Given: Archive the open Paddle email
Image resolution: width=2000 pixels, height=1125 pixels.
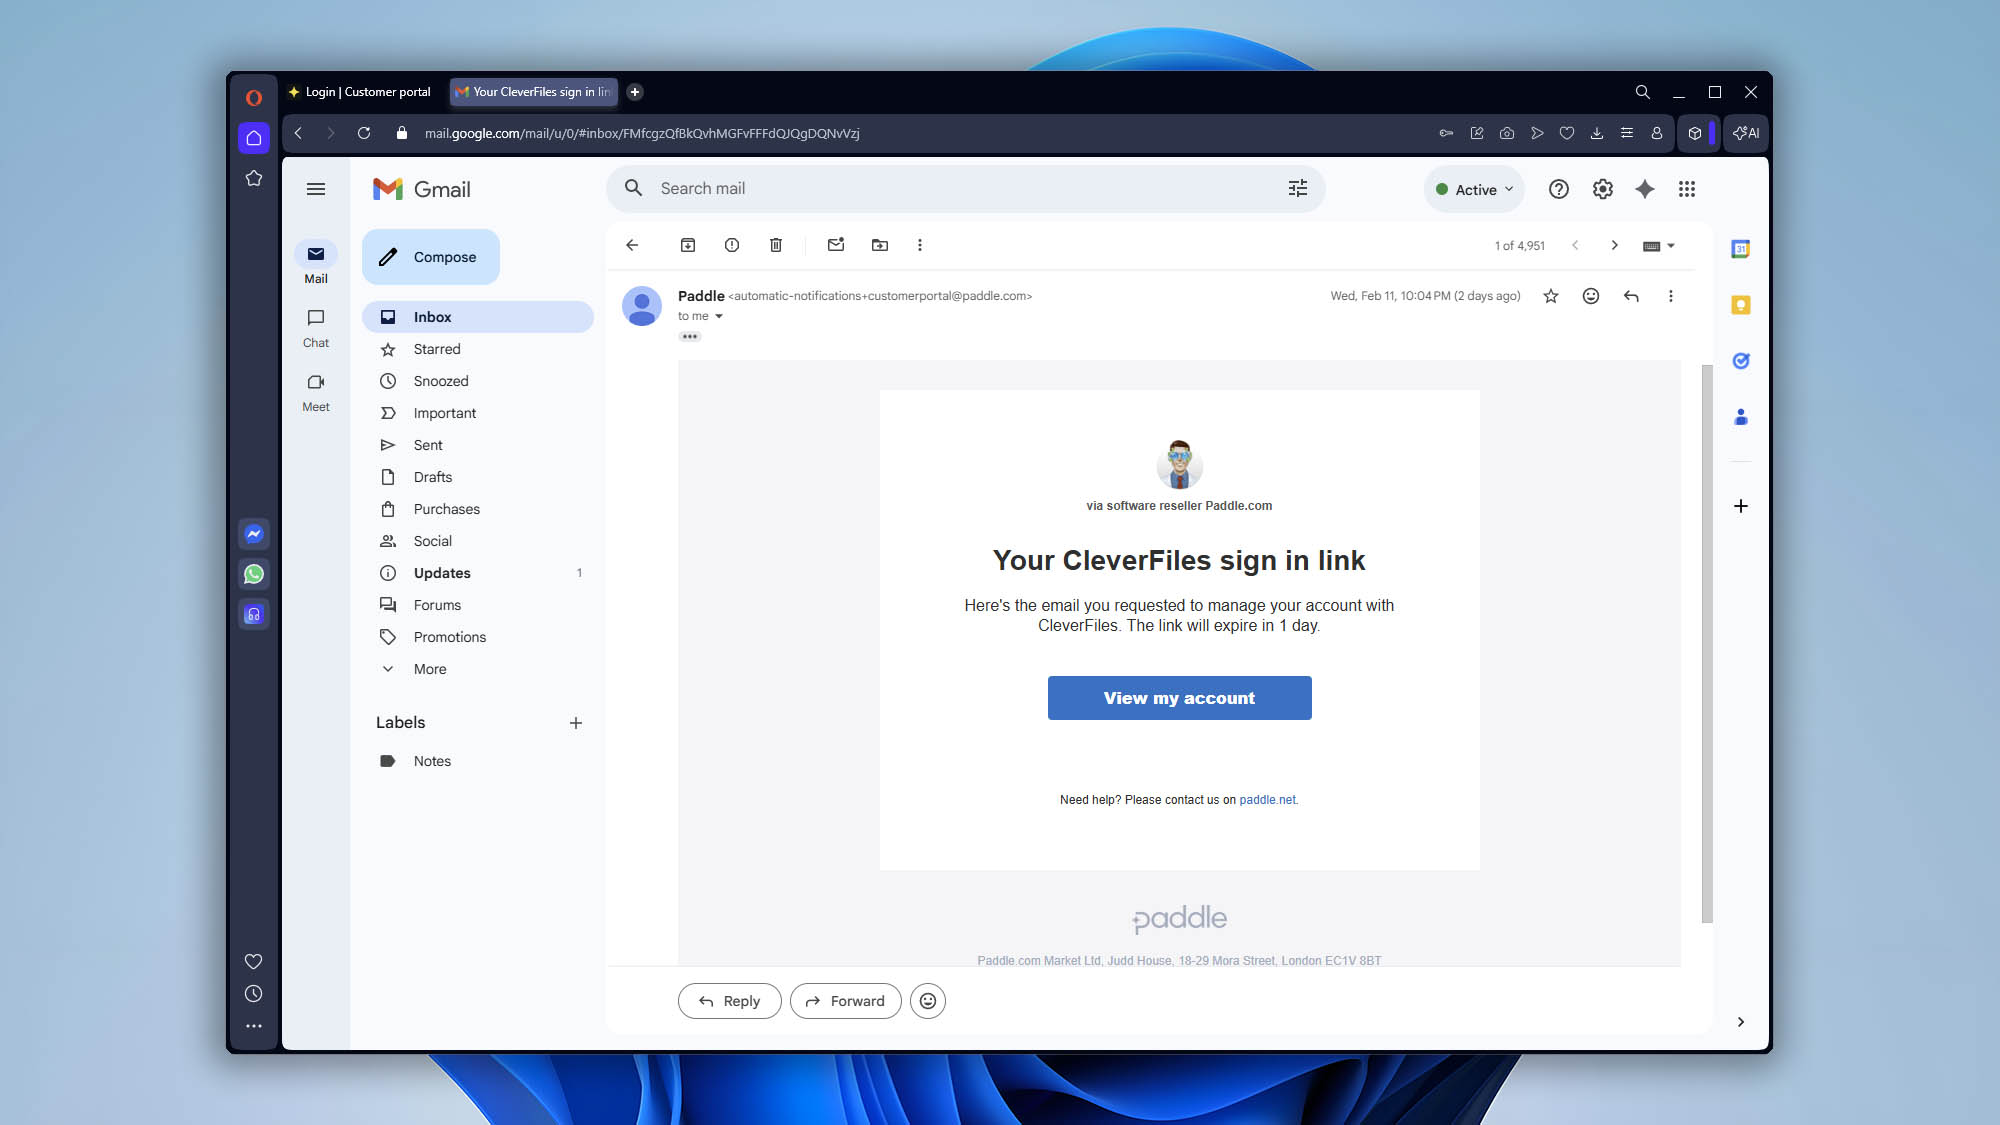Looking at the screenshot, I should (687, 245).
